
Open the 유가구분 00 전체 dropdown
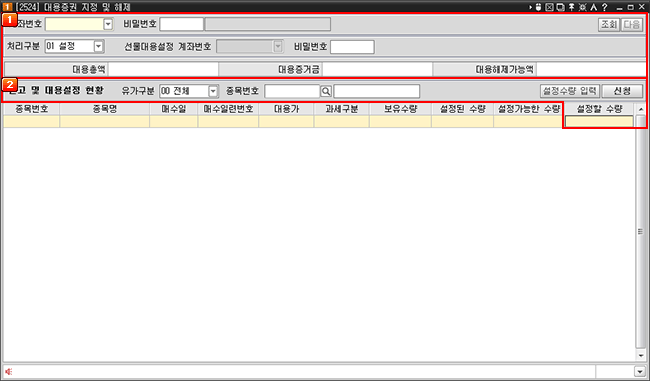[x=213, y=91]
